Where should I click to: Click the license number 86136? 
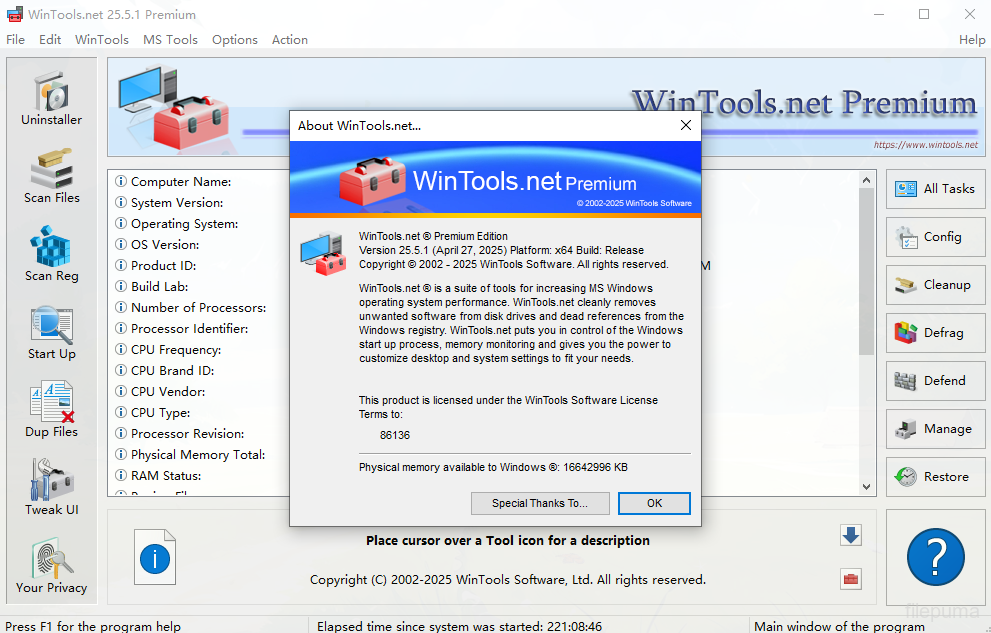395,435
